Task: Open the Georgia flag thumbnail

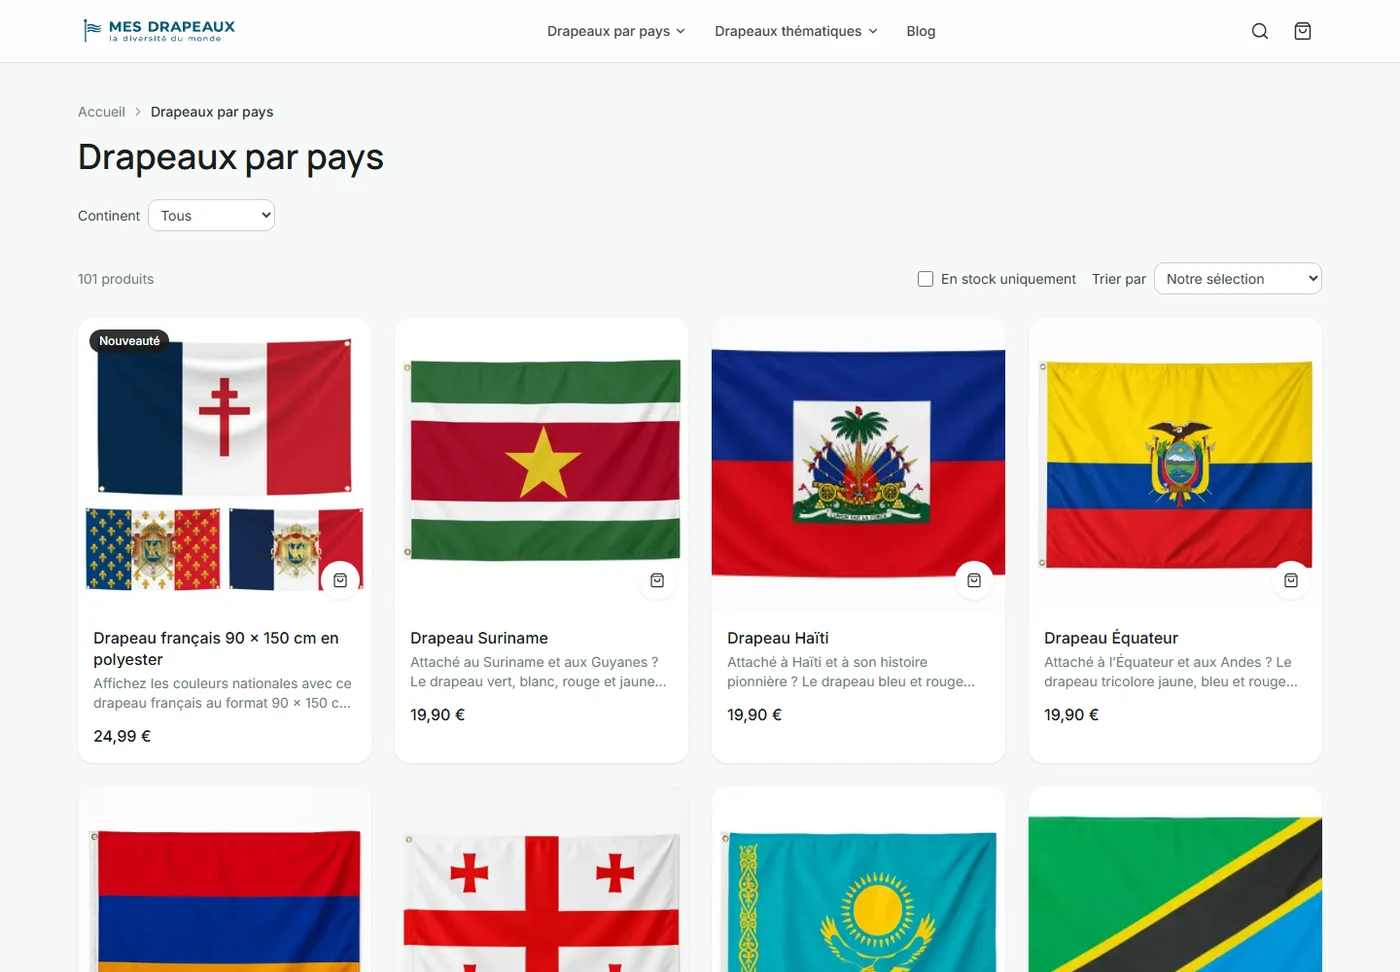Action: pyautogui.click(x=541, y=880)
